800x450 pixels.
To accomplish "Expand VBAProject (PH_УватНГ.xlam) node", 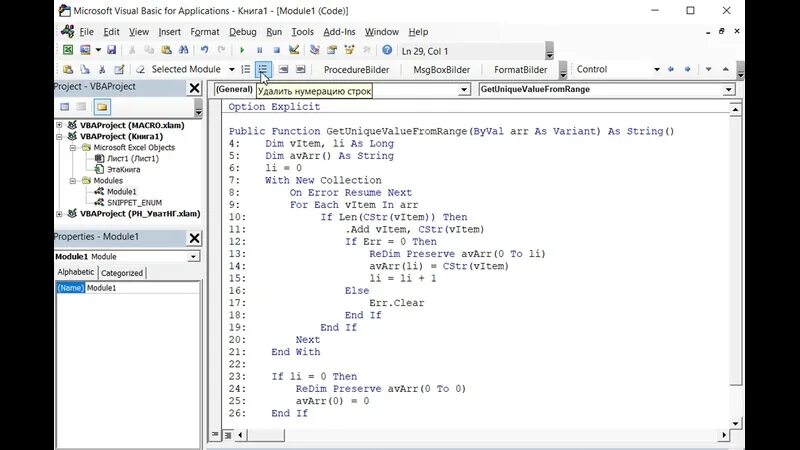I will click(x=59, y=214).
